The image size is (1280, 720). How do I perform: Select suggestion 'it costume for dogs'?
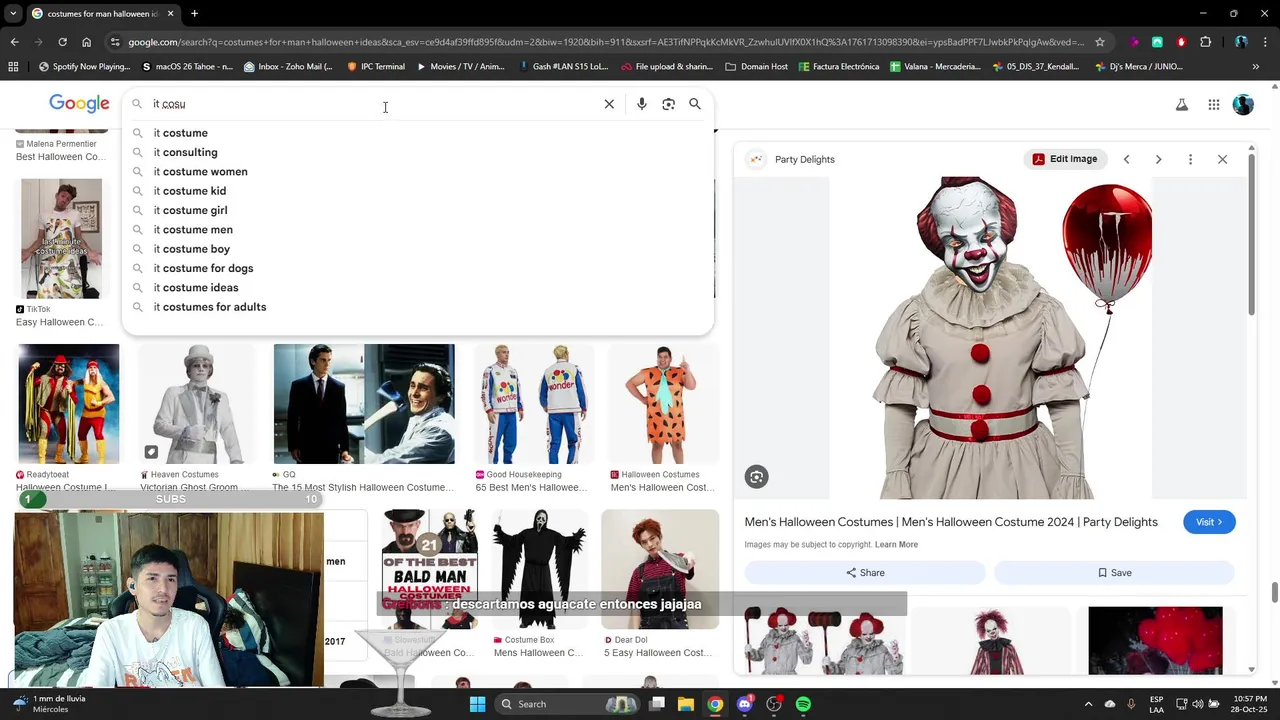click(418, 268)
